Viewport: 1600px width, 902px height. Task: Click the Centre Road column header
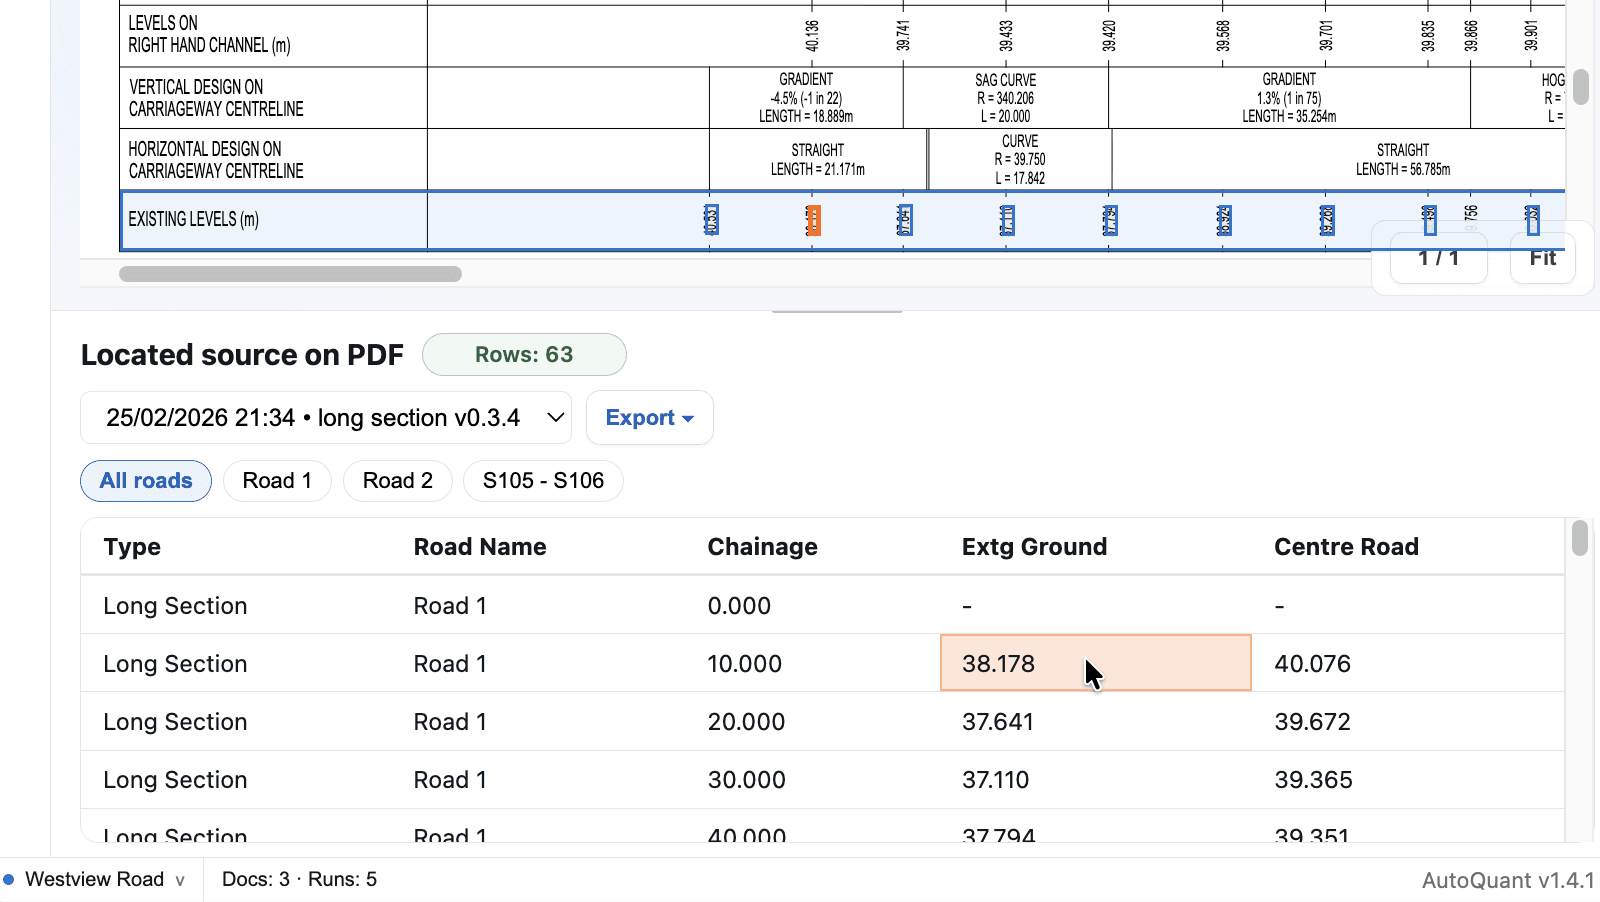tap(1346, 547)
